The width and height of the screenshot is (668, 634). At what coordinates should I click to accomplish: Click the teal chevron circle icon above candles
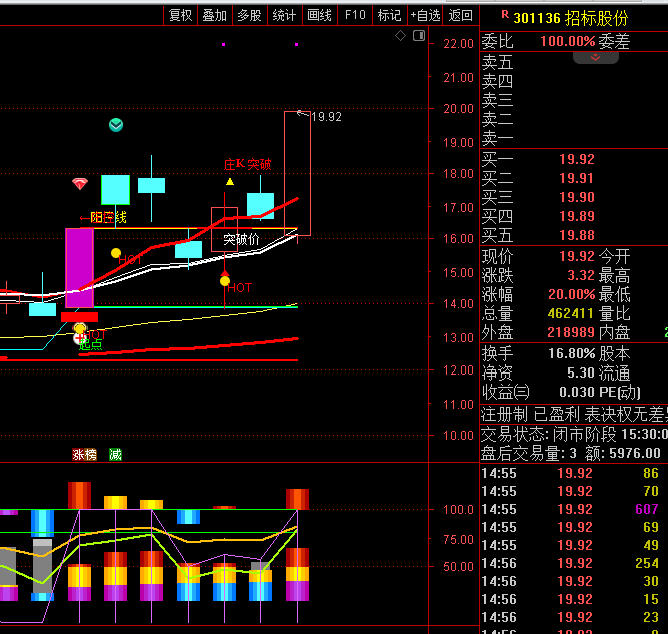117,125
